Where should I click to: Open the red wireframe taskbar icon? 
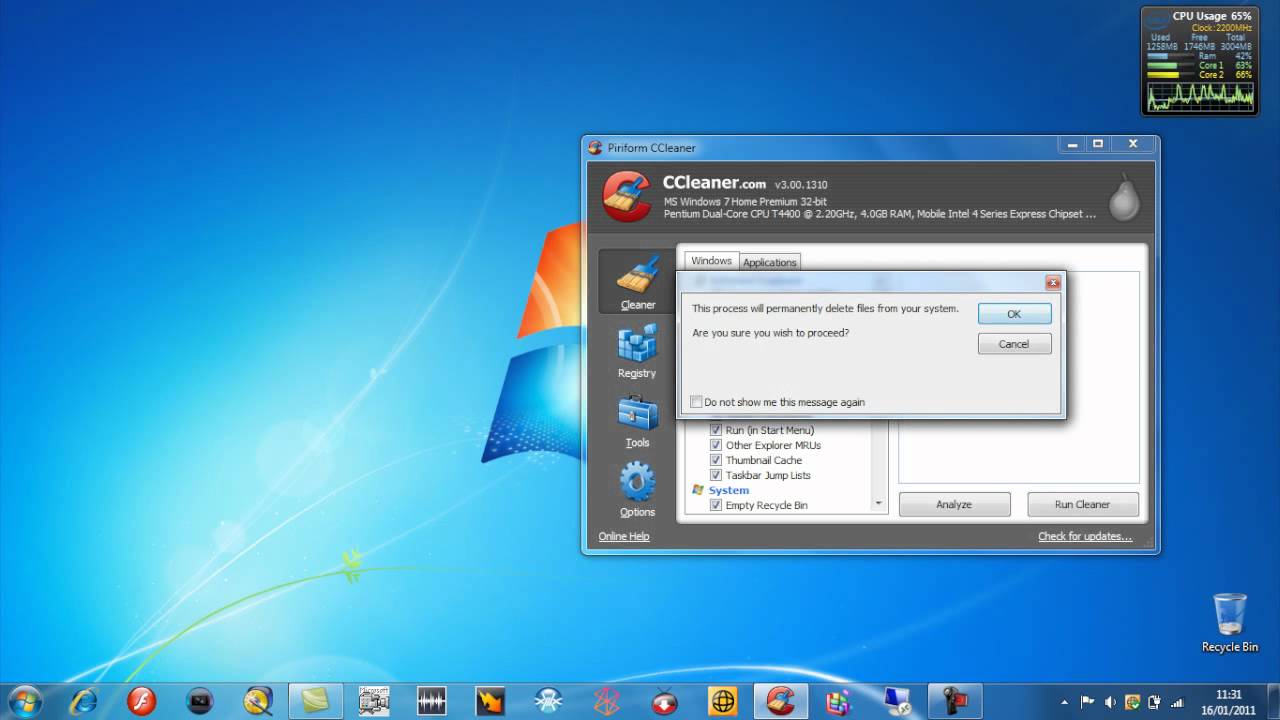(607, 701)
